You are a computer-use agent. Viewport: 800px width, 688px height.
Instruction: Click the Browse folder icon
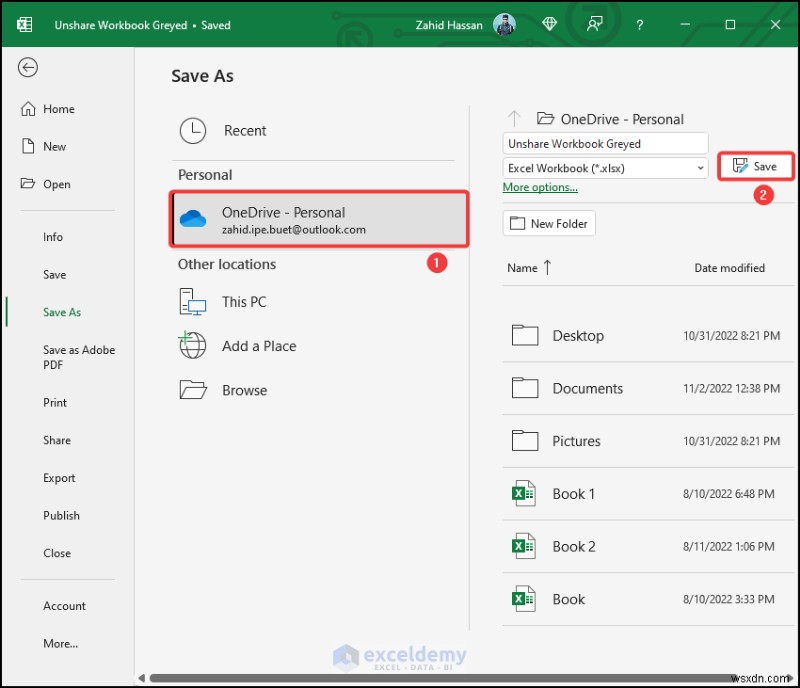(x=193, y=389)
